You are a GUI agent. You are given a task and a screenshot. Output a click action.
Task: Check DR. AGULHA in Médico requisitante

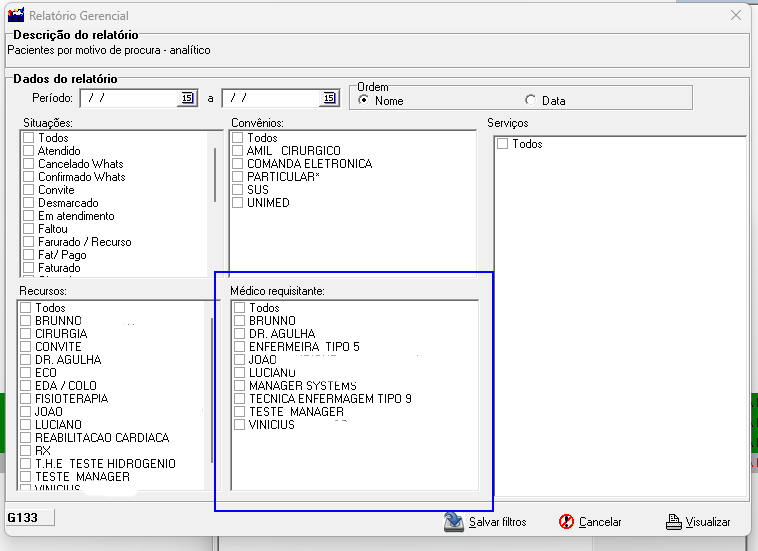[x=239, y=334]
